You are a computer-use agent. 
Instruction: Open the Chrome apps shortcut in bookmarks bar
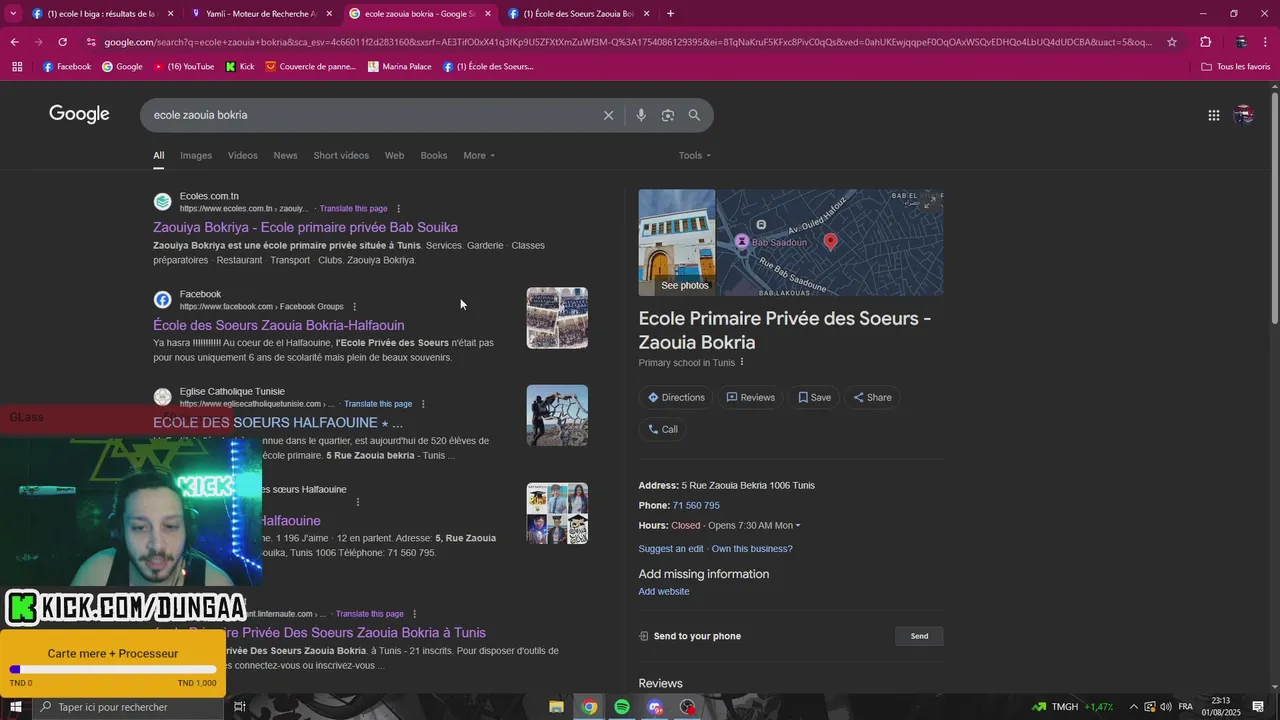point(17,67)
